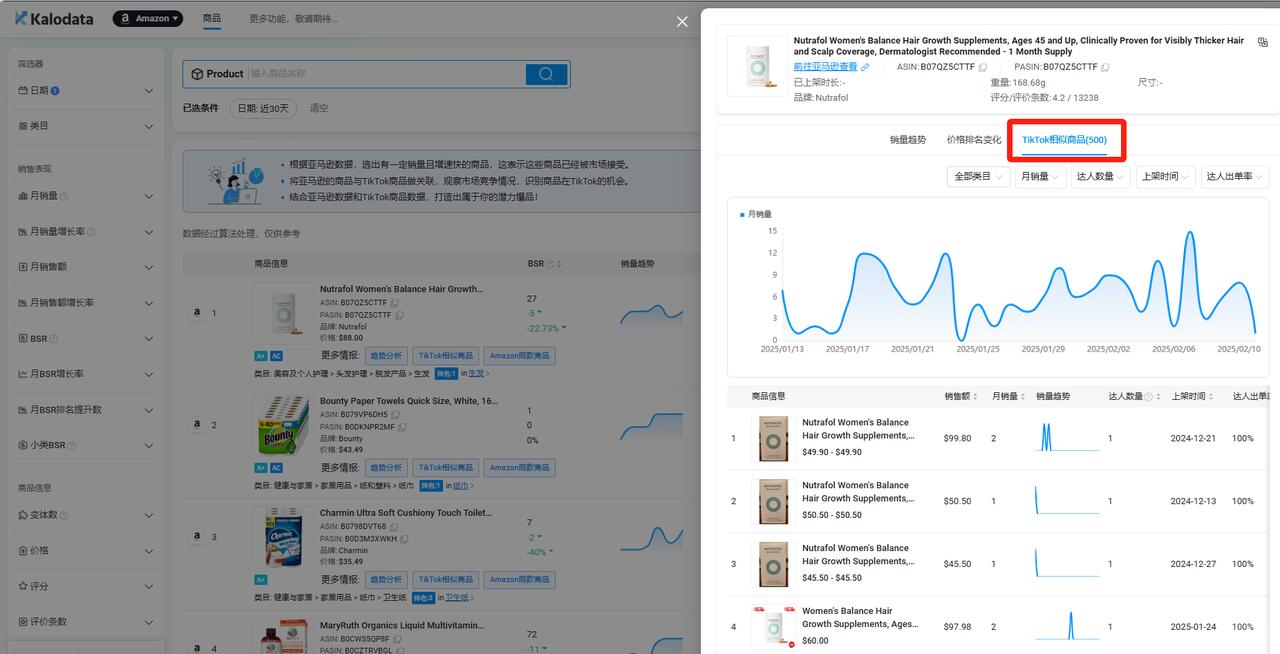Screen dimensions: 1280x654
Task: Click 趋势分析 button for Nutrafol row
Action: click(x=385, y=355)
